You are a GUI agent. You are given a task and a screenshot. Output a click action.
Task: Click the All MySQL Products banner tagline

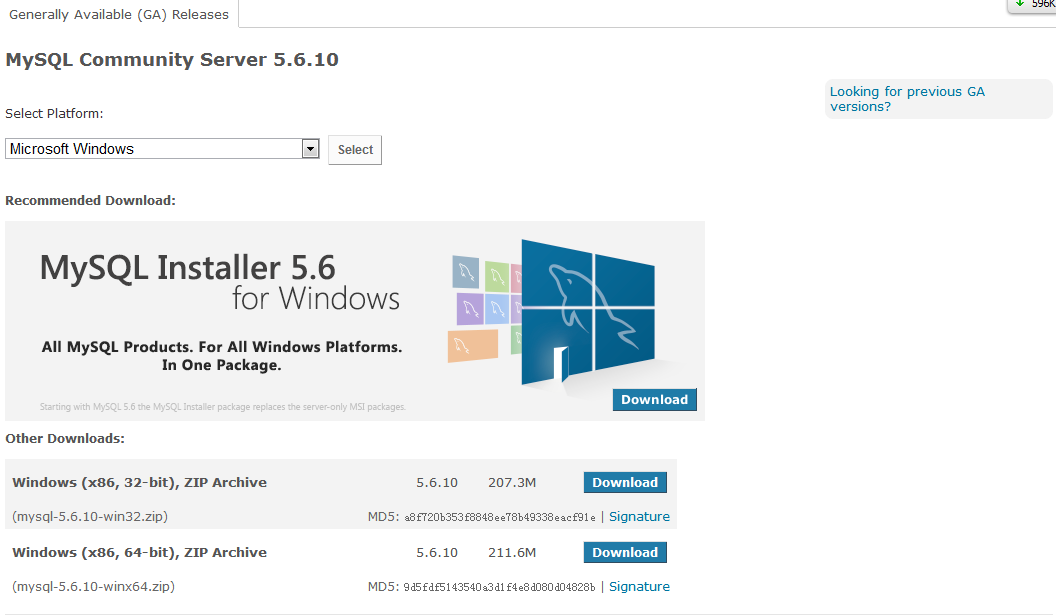(222, 356)
